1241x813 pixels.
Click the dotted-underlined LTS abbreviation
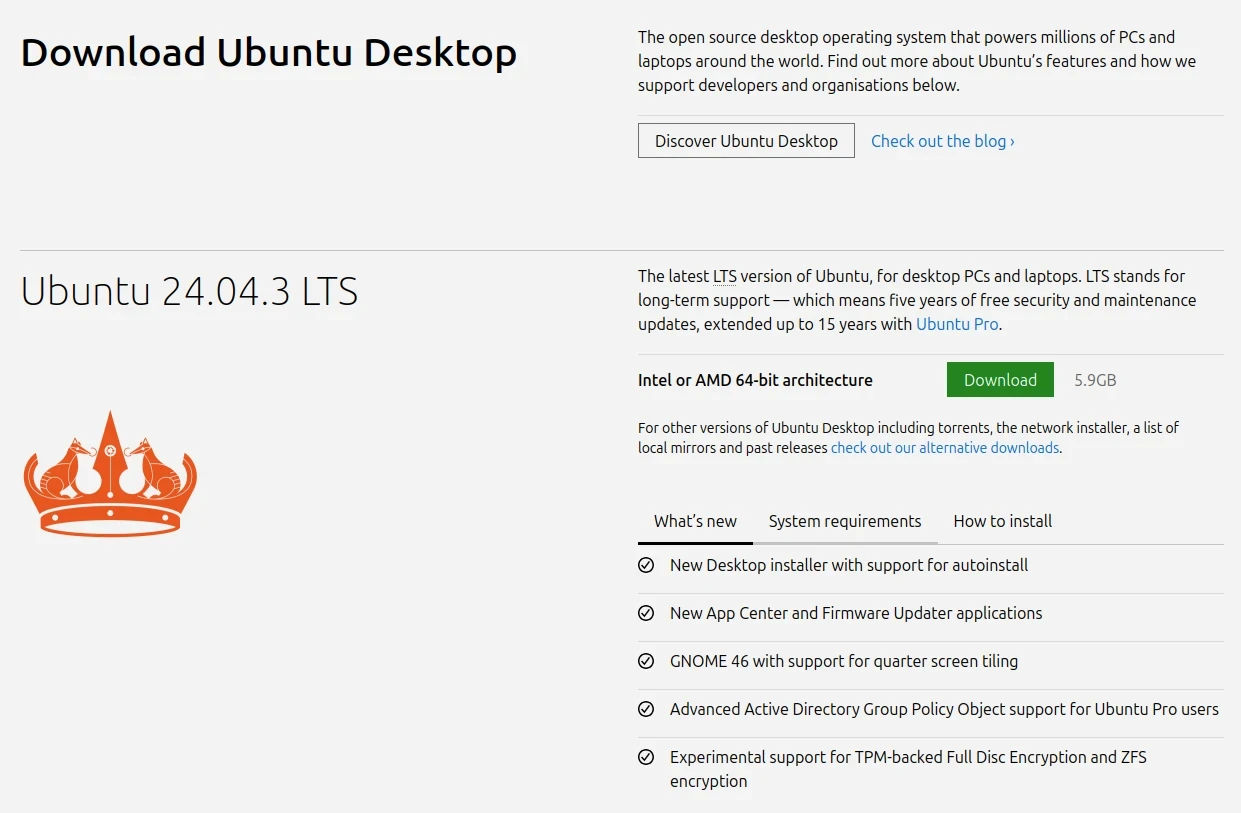724,276
